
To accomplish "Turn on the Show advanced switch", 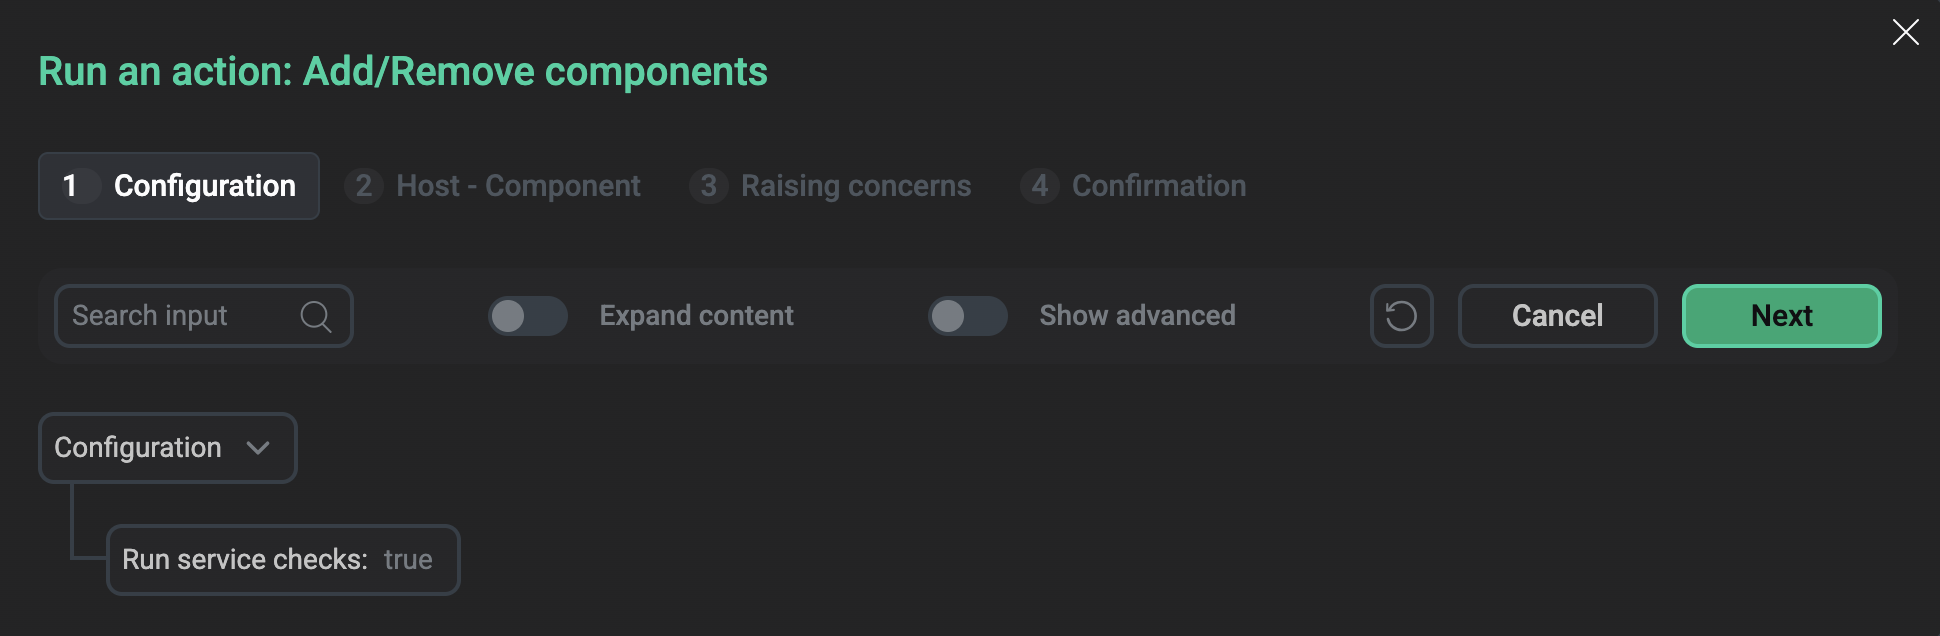I will coord(967,316).
